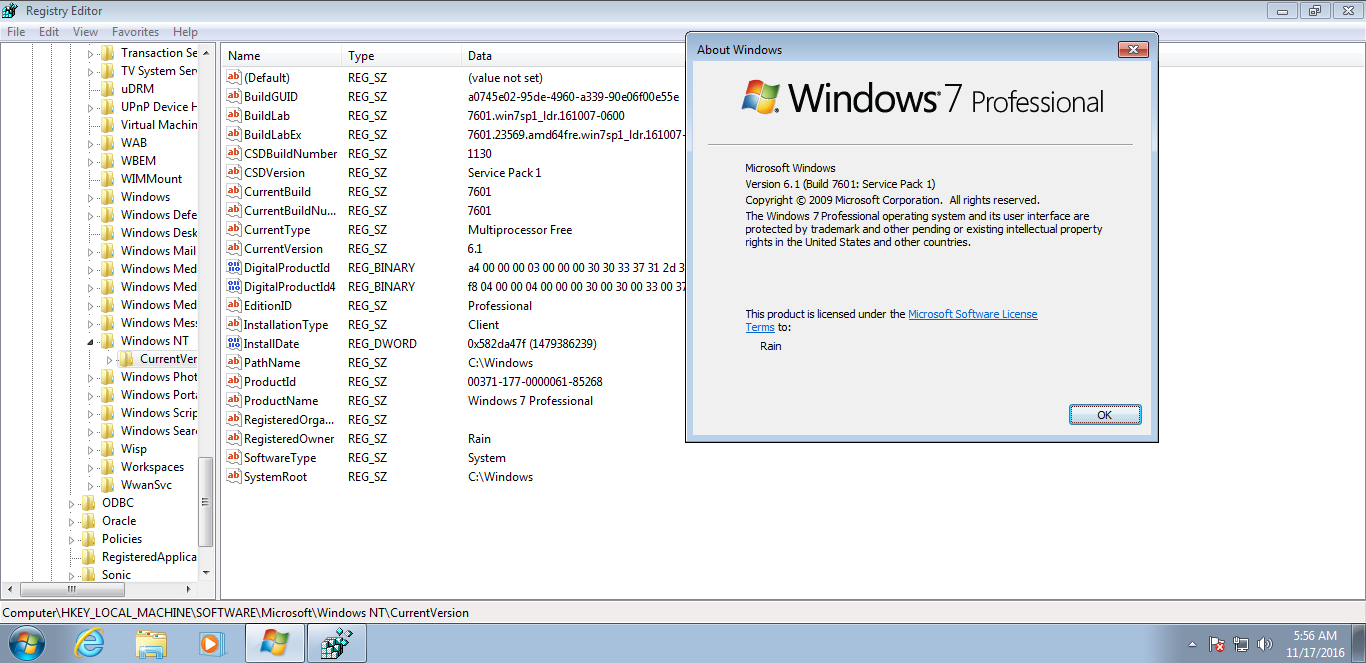Click the Oracle folder icon
1366x663 pixels.
coord(89,521)
